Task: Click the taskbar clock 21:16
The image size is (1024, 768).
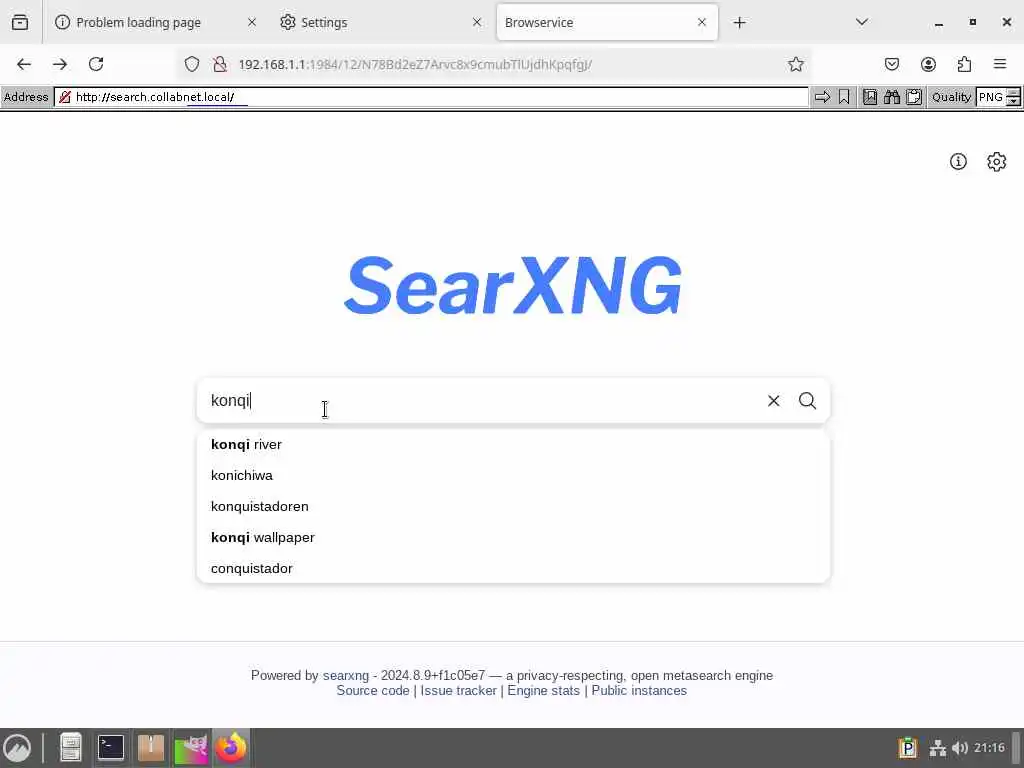Action: tap(989, 748)
